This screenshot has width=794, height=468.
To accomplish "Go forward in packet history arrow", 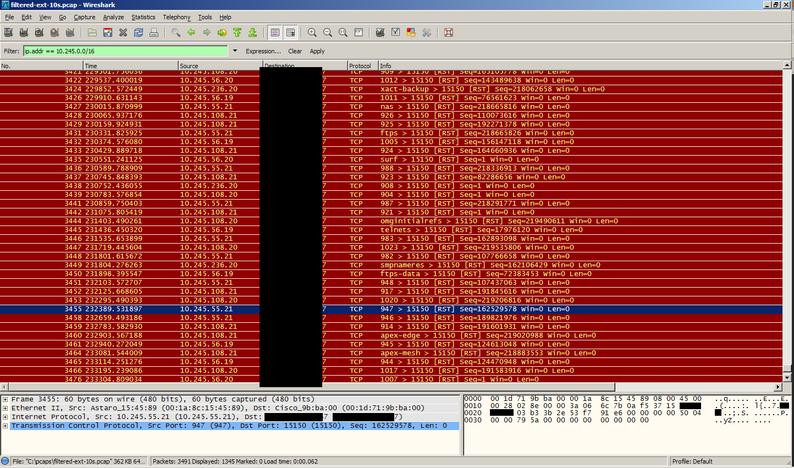I will (x=207, y=32).
